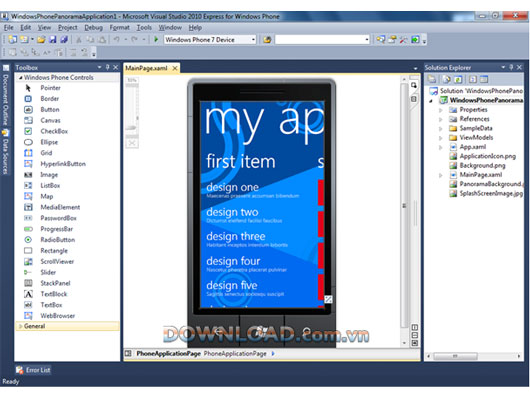
Task: Expand the App.xaml node
Action: pos(441,147)
